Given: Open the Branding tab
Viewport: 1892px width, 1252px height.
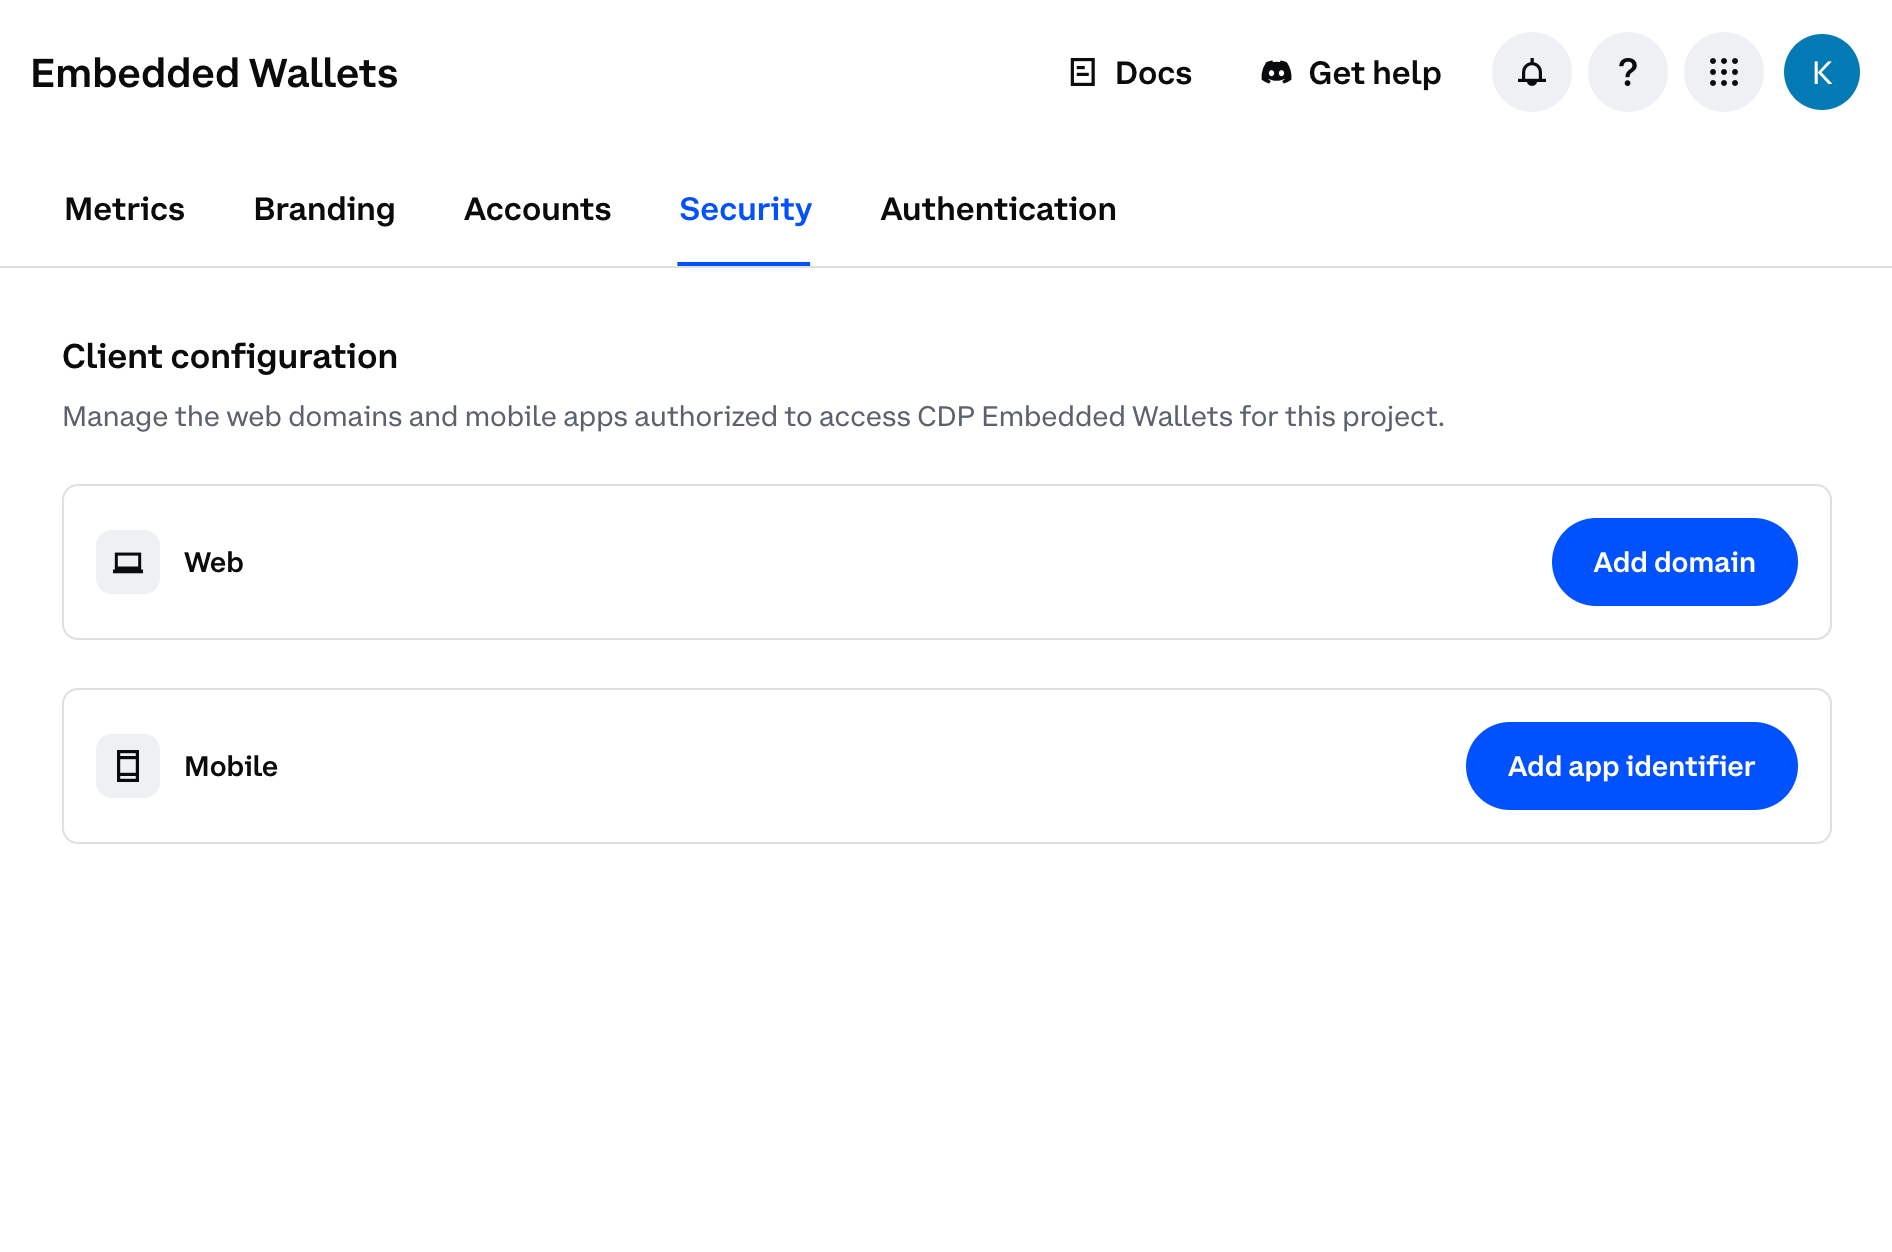Looking at the screenshot, I should point(324,209).
